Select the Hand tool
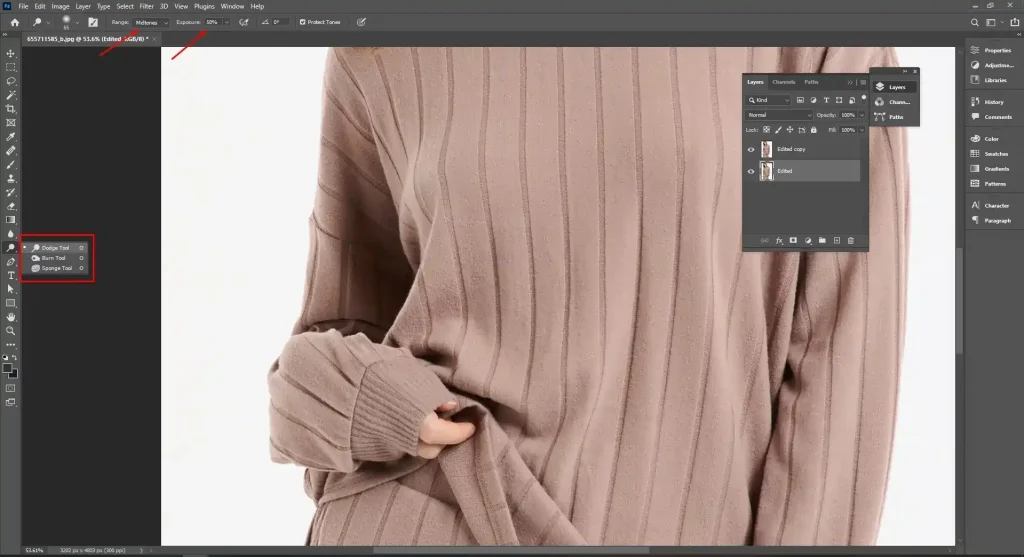This screenshot has width=1024, height=557. point(10,317)
